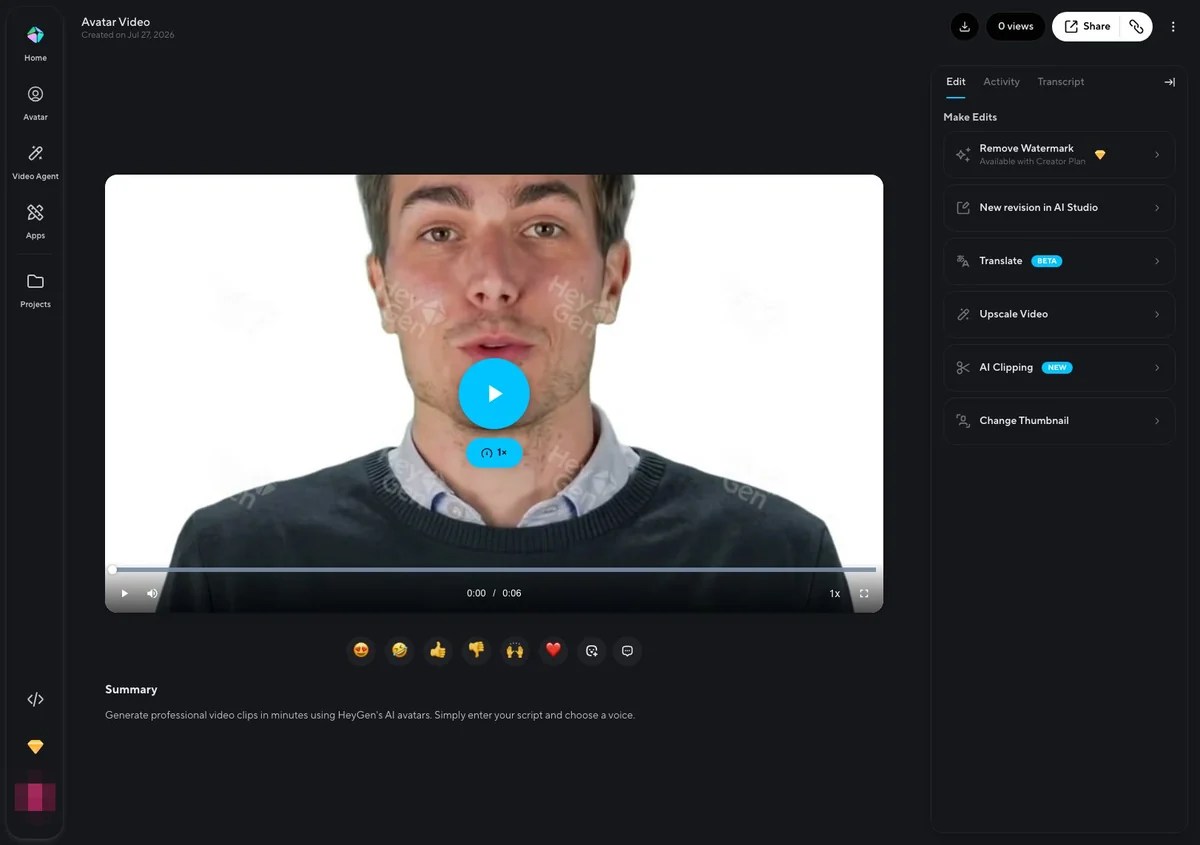Open the Apps panel icon
This screenshot has width=1200, height=845.
pyautogui.click(x=35, y=221)
